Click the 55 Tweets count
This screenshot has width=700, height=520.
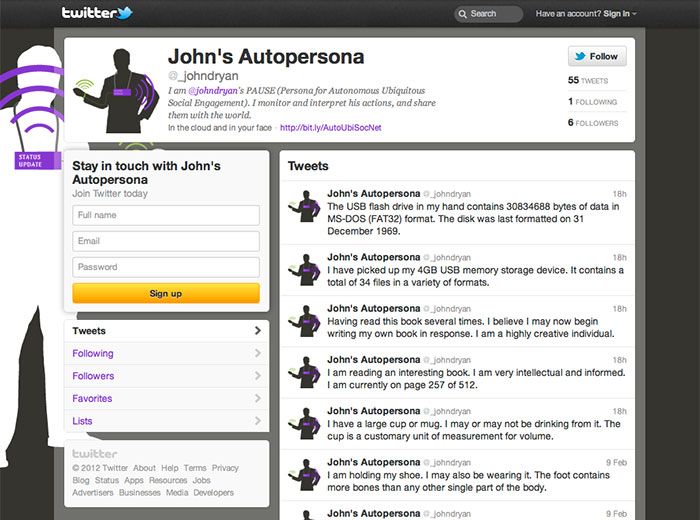click(588, 80)
